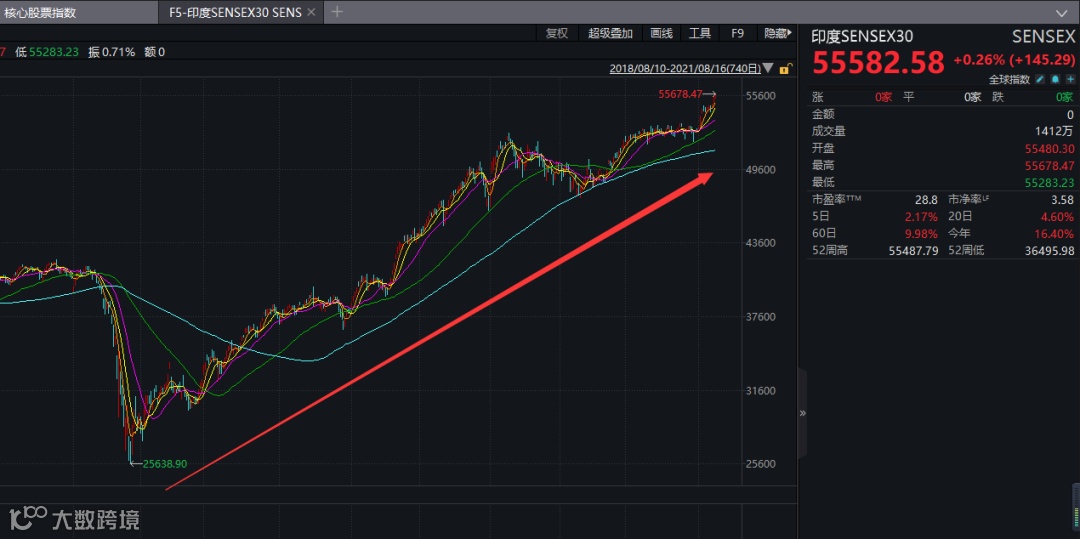
Task: Click the low marker 25638.90 on chart
Action: pos(165,464)
